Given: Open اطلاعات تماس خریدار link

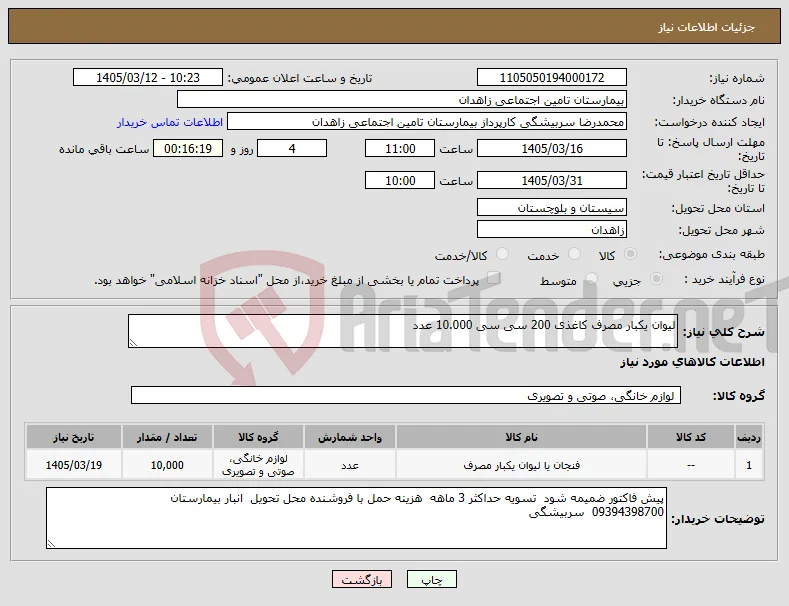Looking at the screenshot, I should pyautogui.click(x=170, y=122).
